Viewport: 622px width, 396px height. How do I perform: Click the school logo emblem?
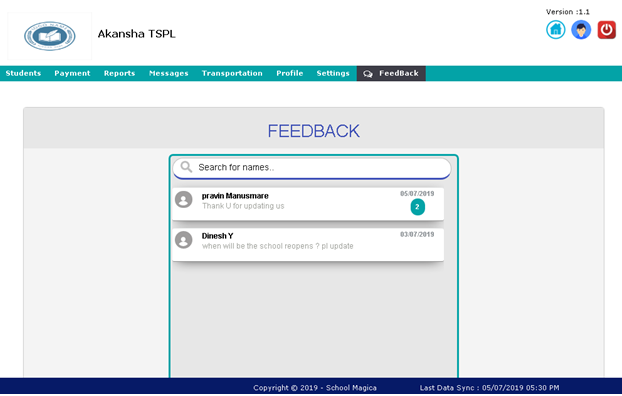tap(50, 36)
